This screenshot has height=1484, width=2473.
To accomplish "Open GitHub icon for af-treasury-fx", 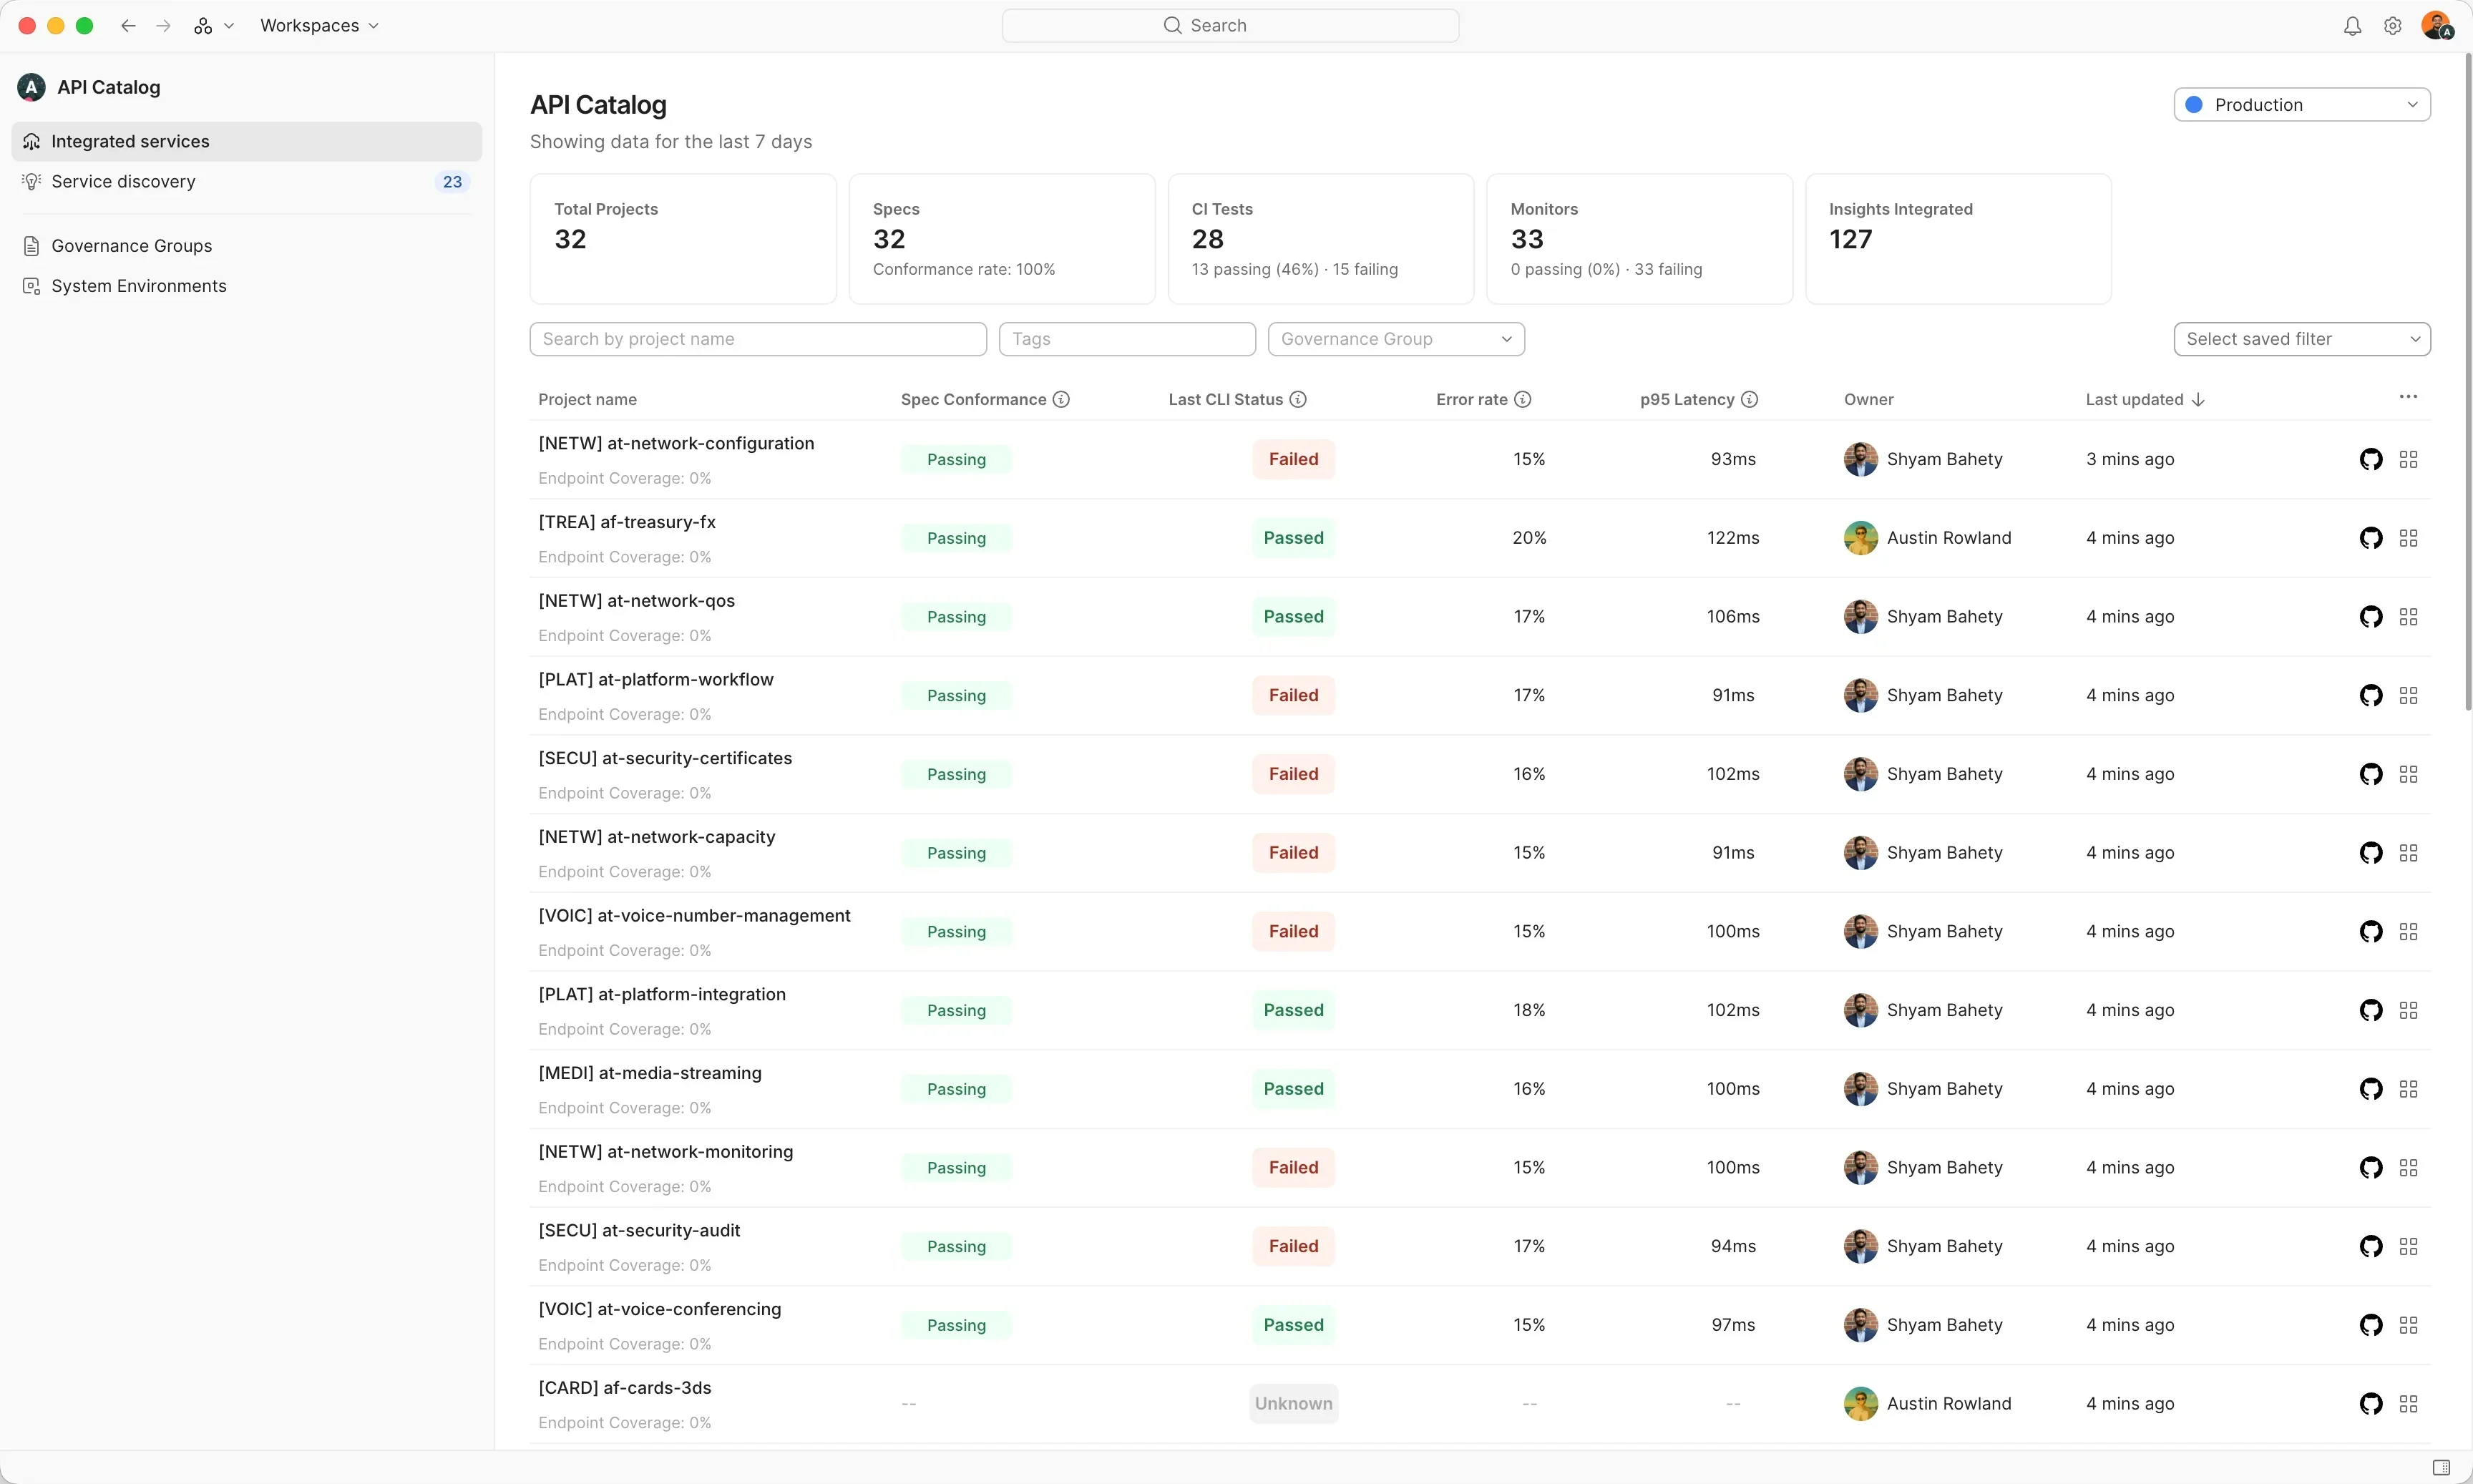I will pyautogui.click(x=2371, y=538).
